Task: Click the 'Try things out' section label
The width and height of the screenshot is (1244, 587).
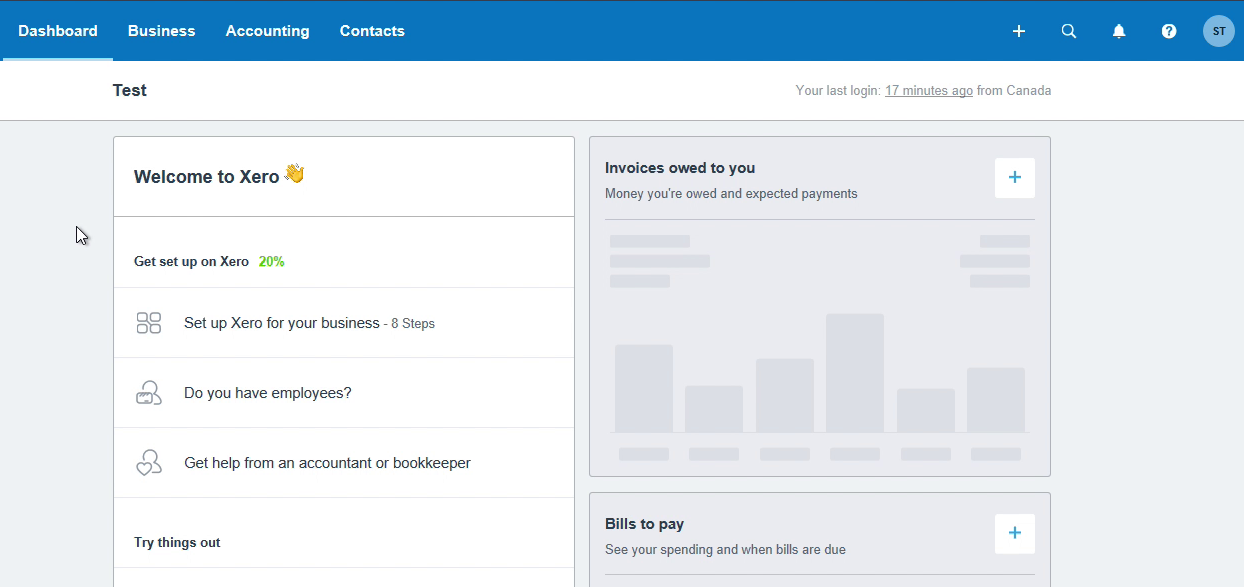Action: [x=177, y=543]
